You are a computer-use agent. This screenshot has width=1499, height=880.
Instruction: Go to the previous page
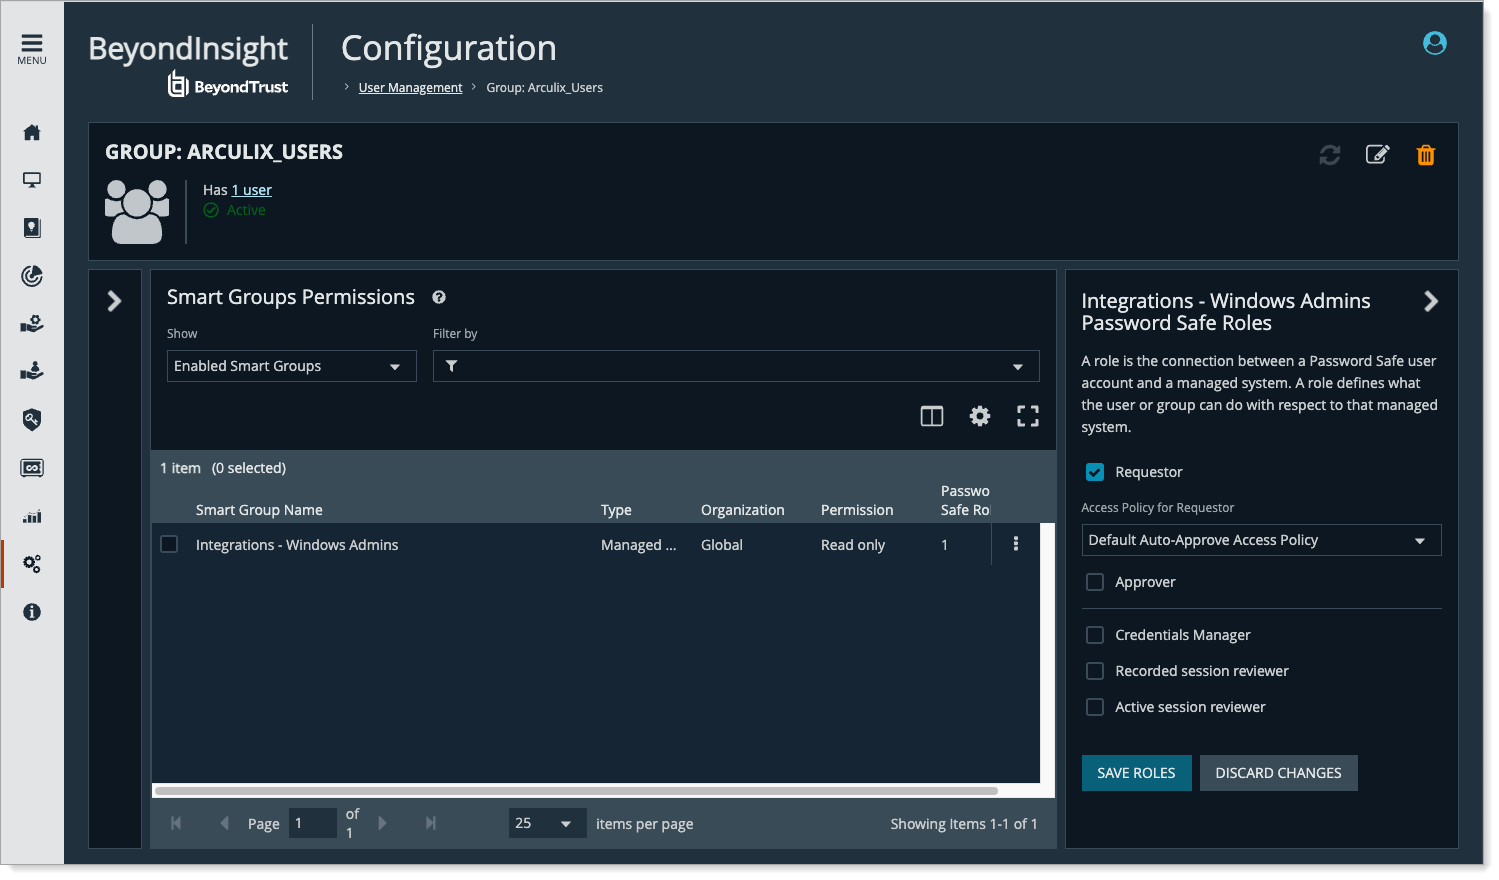tap(224, 823)
